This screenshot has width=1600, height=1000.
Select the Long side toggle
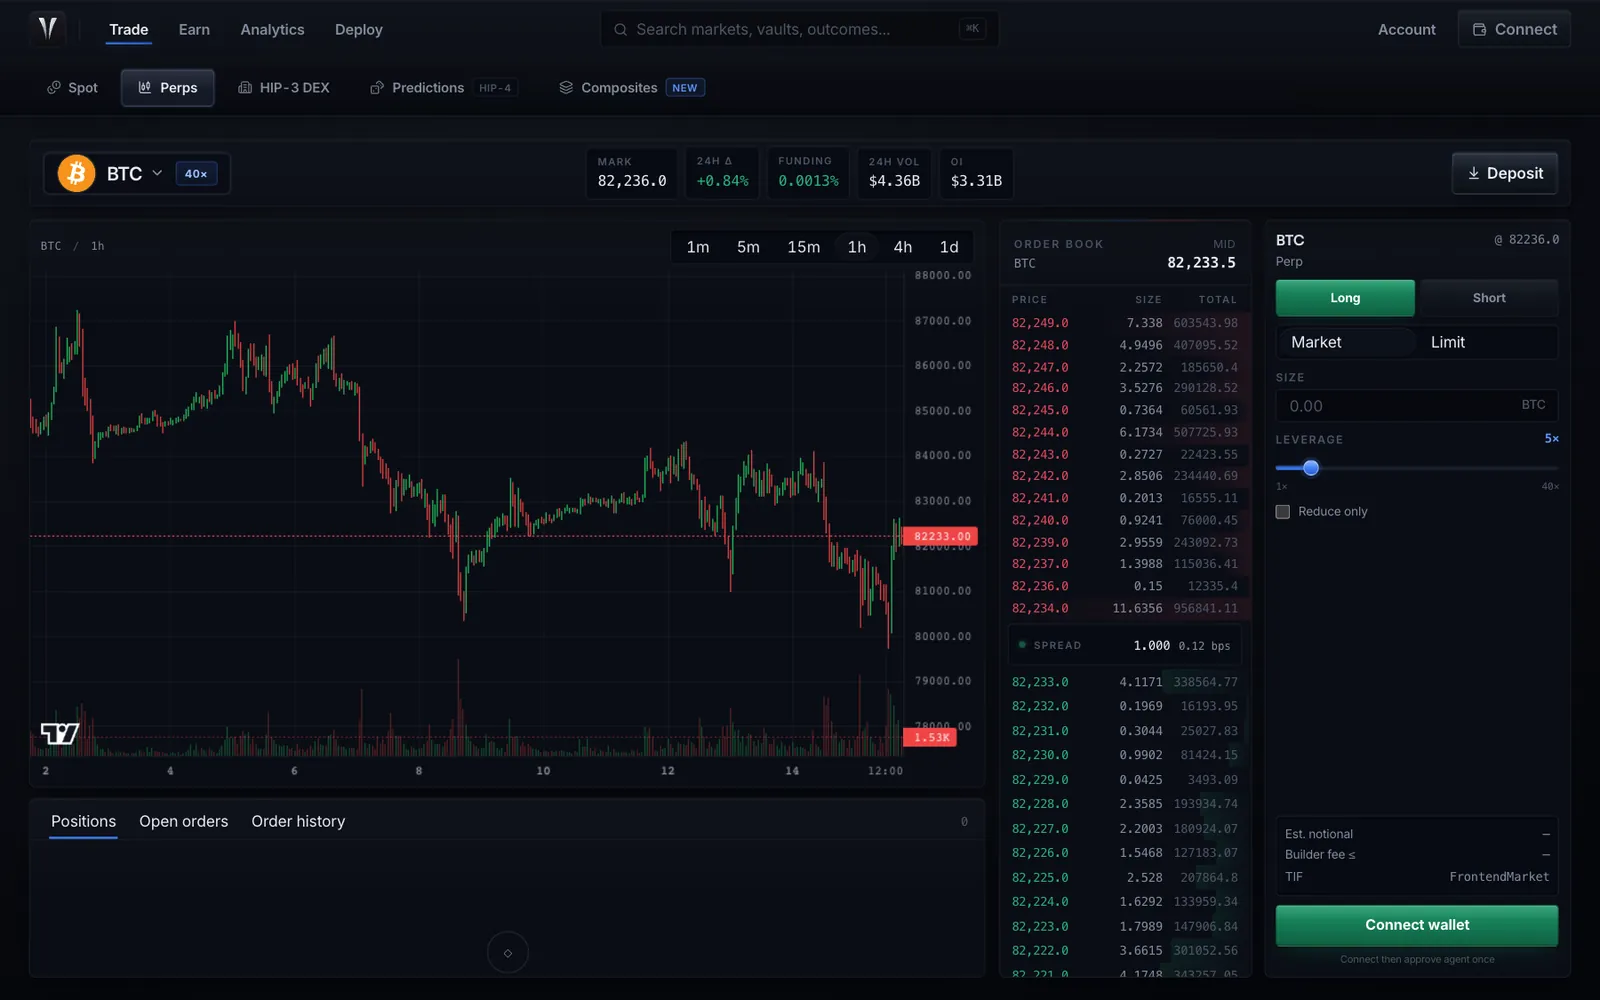click(x=1345, y=298)
